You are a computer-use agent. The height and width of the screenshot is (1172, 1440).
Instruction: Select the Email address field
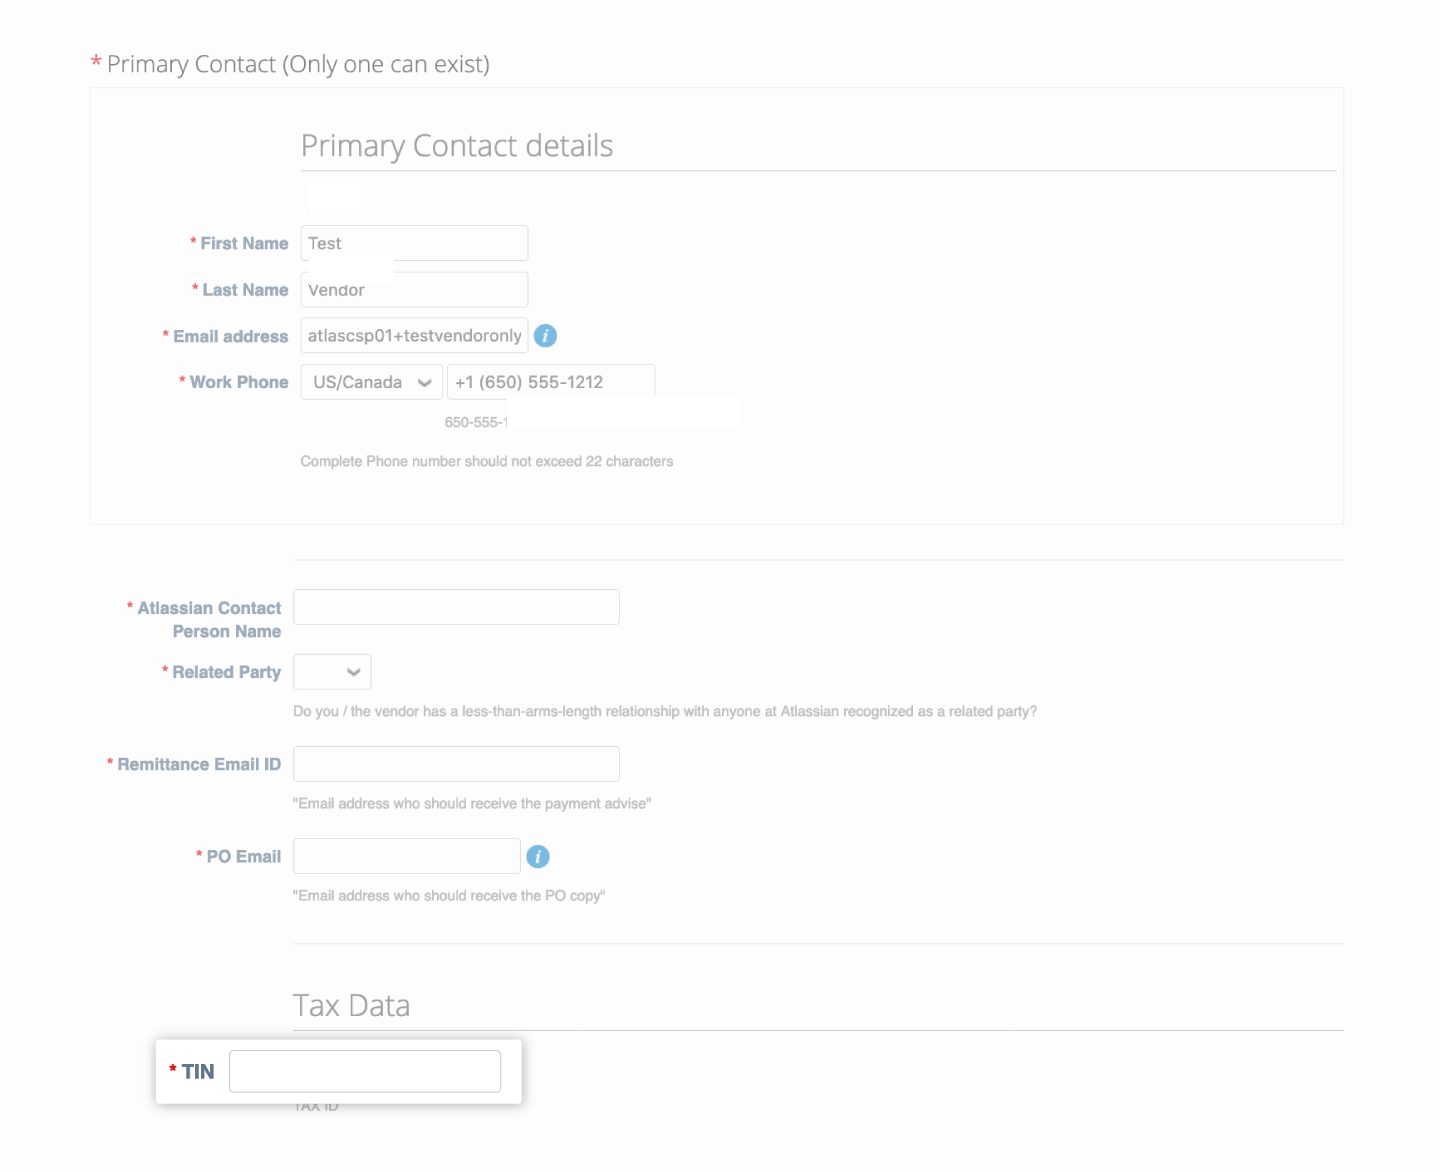414,335
